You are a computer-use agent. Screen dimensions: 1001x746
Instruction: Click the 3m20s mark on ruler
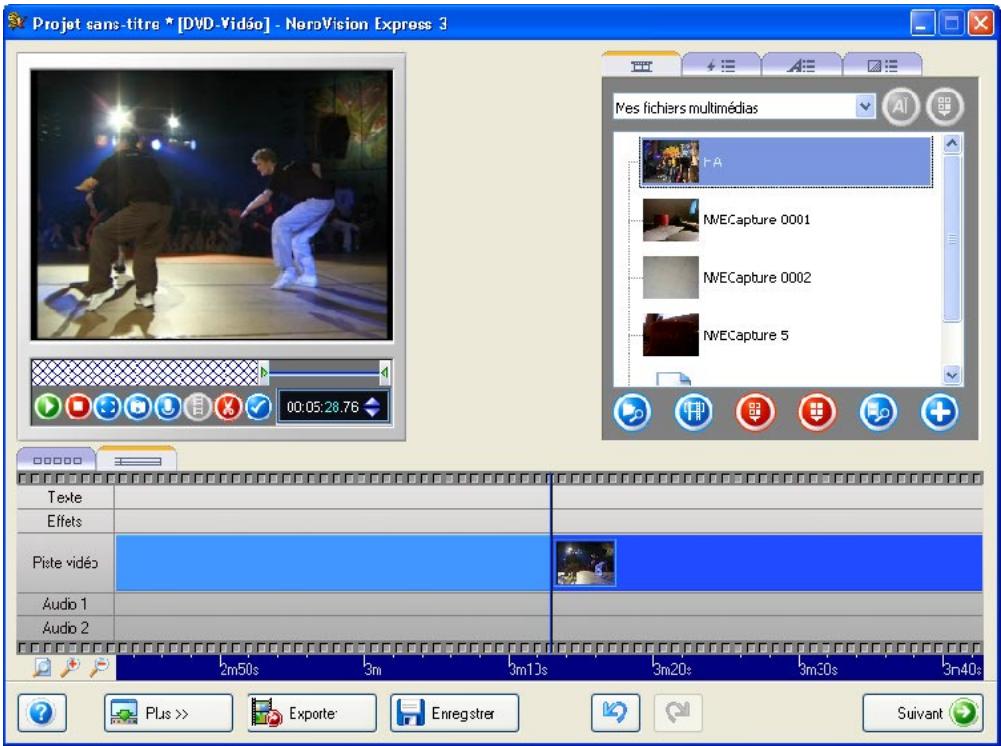click(x=672, y=669)
